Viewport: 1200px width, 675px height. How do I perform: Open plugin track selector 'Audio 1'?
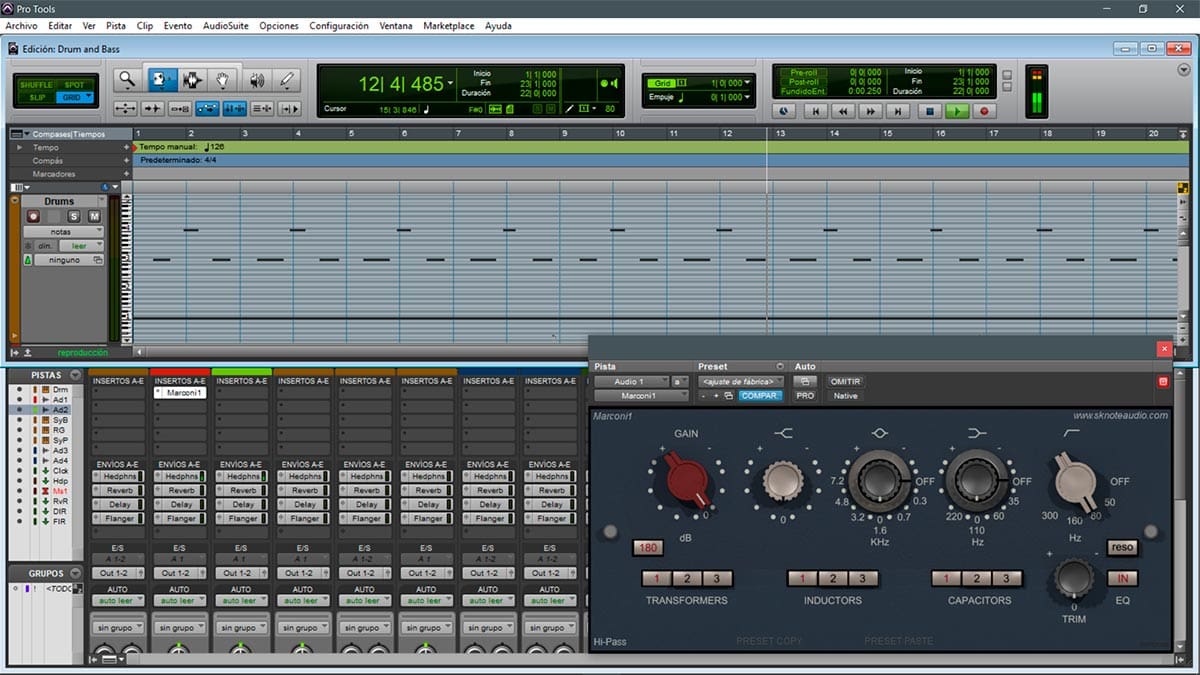point(631,381)
